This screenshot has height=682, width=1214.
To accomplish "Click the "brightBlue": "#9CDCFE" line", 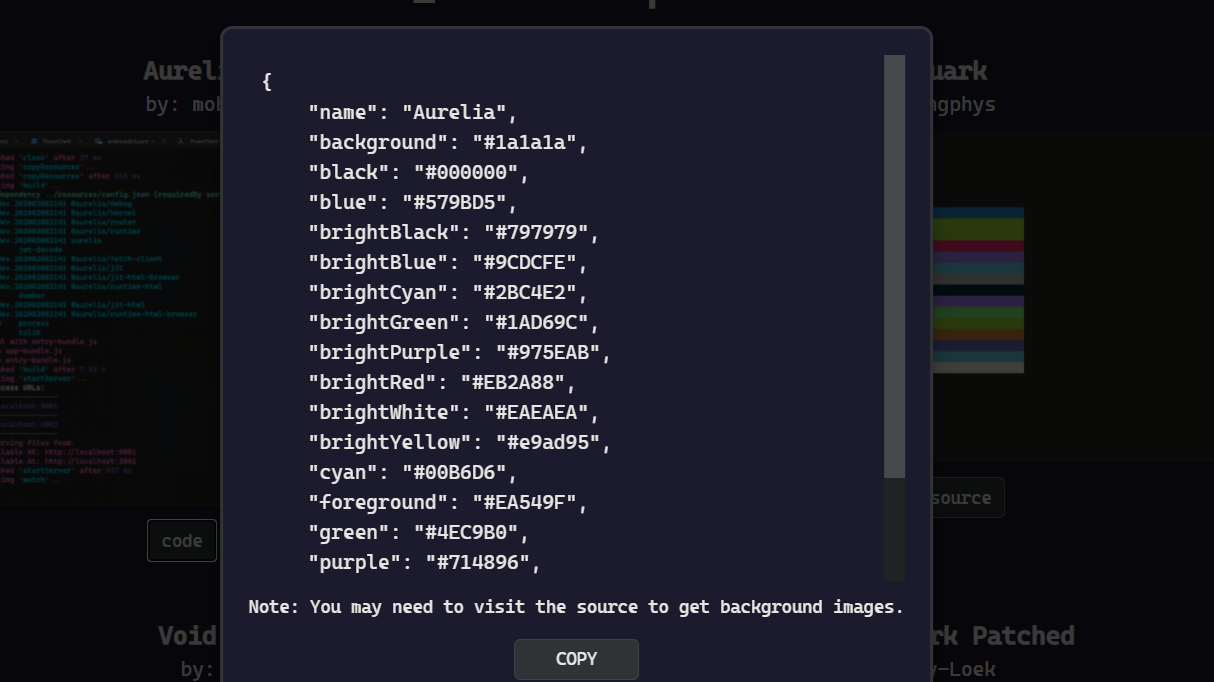I will point(448,262).
